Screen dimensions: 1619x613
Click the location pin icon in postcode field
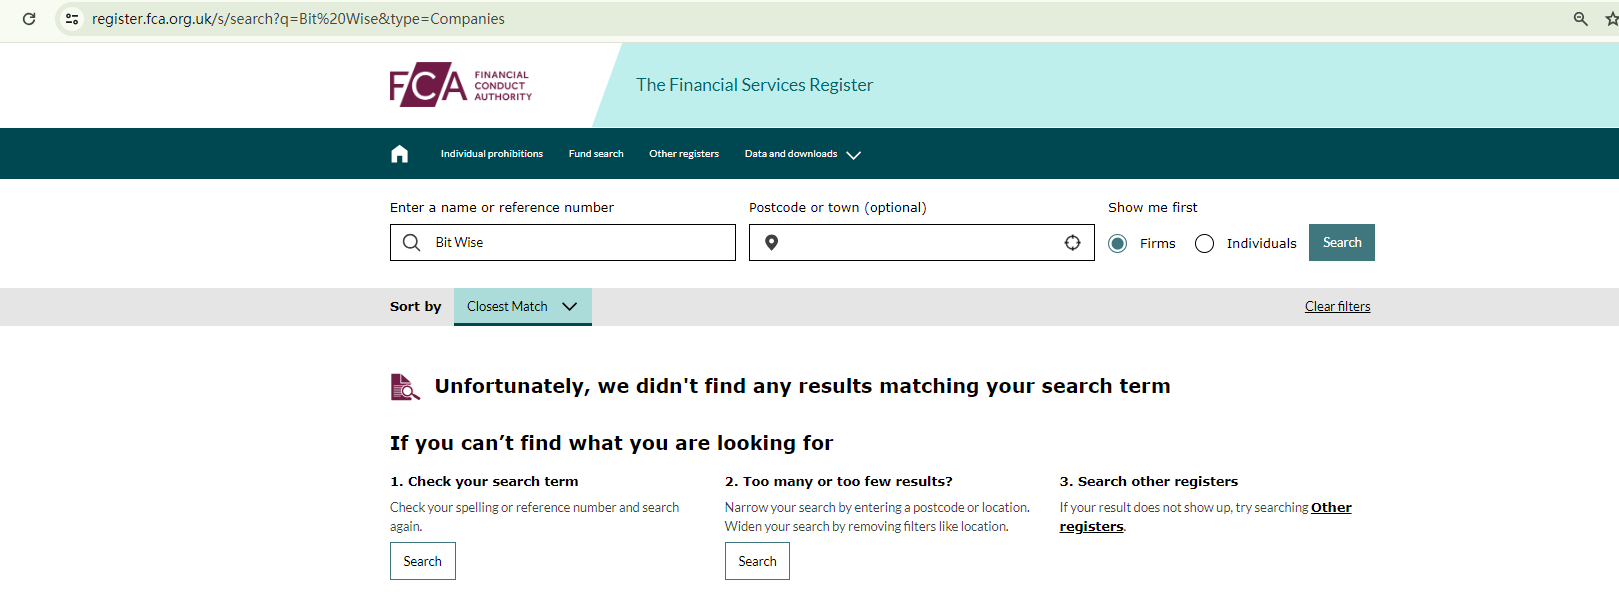tap(771, 242)
